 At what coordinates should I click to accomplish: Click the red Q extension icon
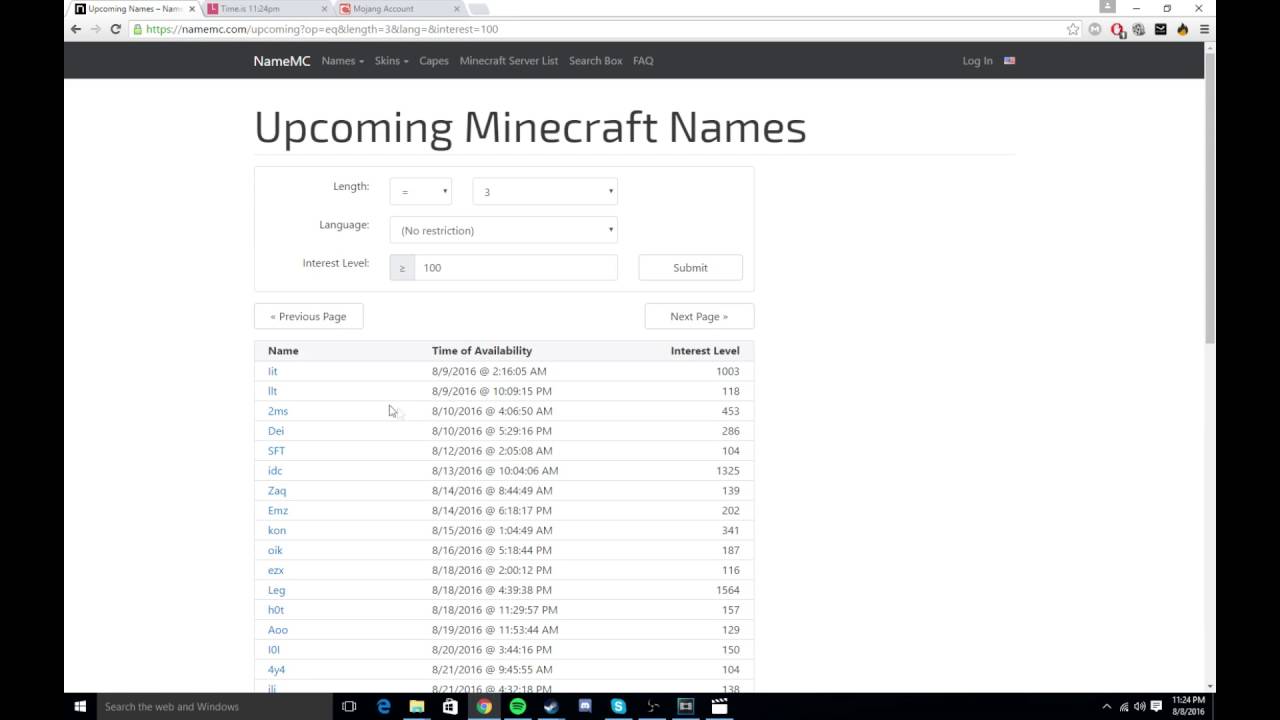(1117, 29)
